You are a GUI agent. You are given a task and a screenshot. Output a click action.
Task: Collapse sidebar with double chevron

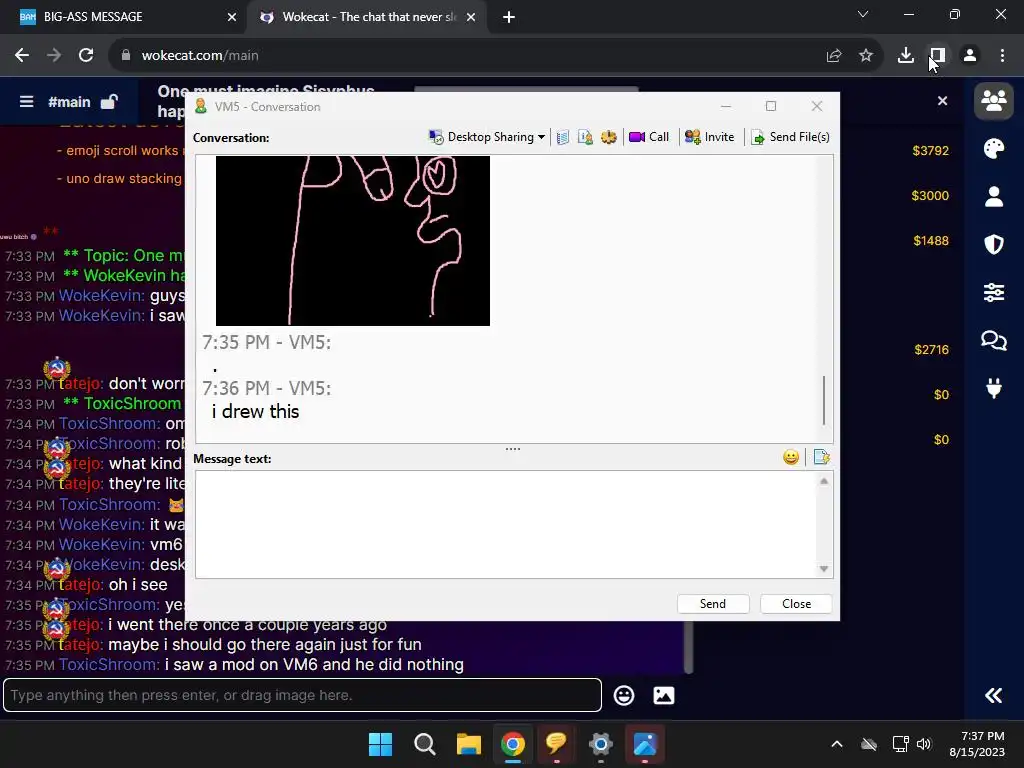(x=993, y=696)
